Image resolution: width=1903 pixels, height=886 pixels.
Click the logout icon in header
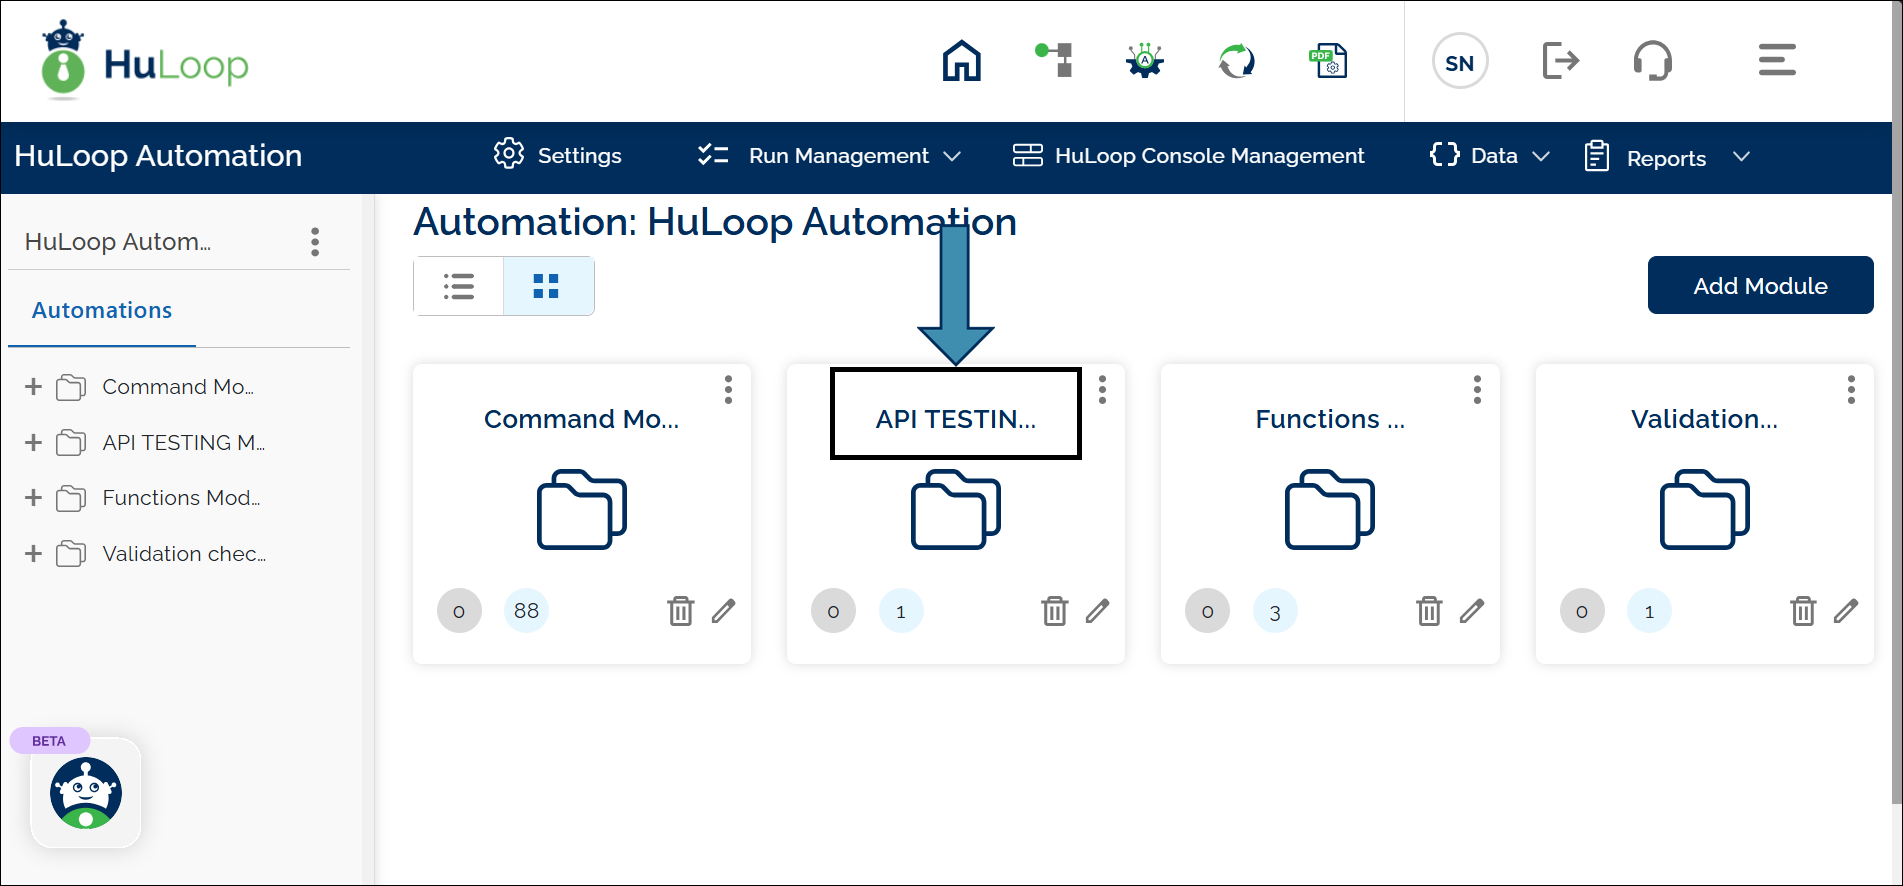point(1560,61)
